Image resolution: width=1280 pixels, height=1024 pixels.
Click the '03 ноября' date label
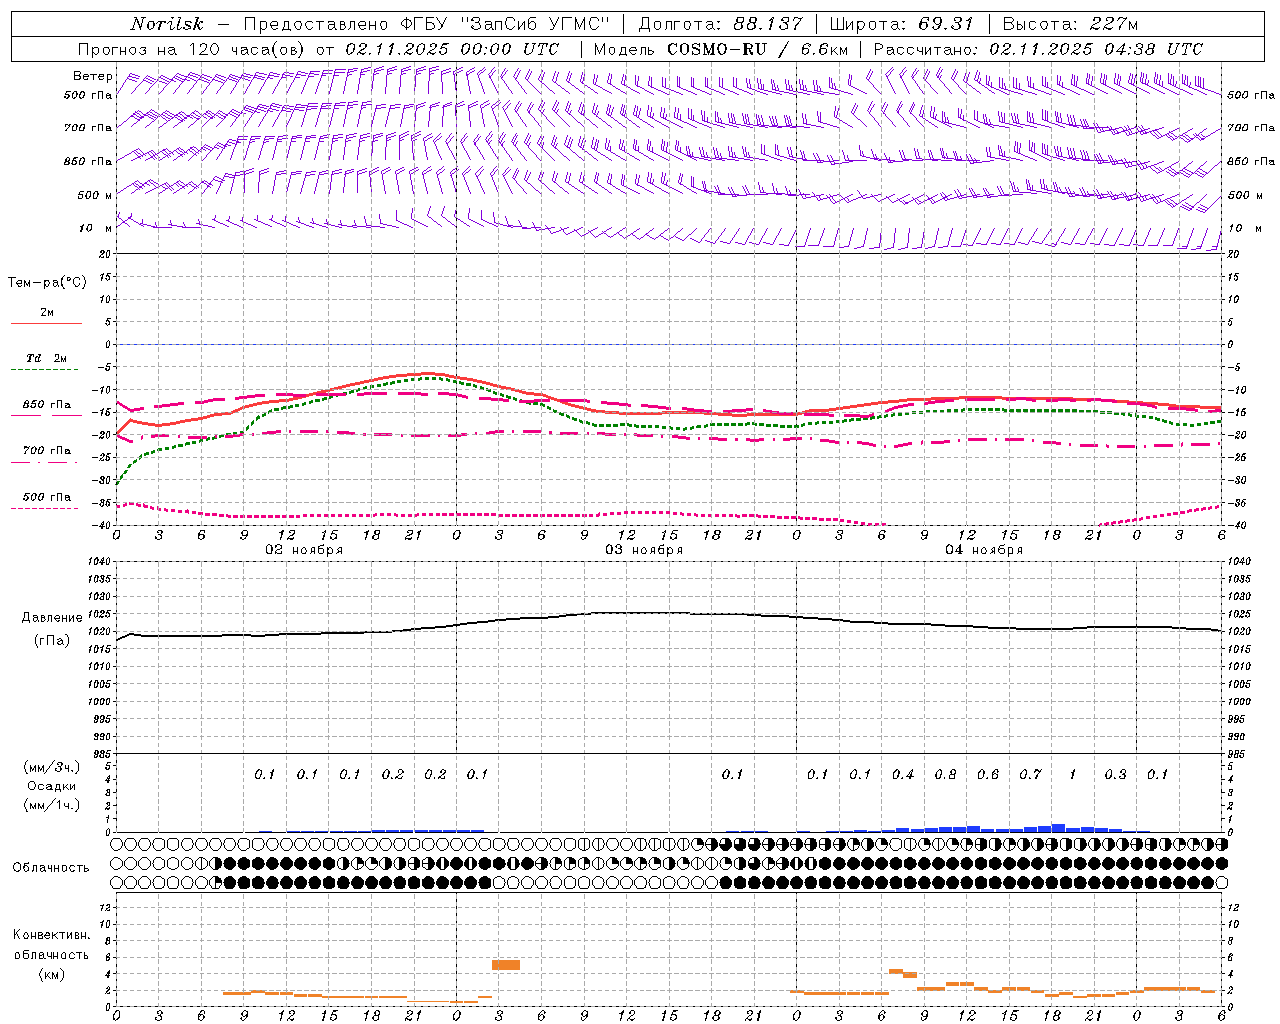point(644,550)
